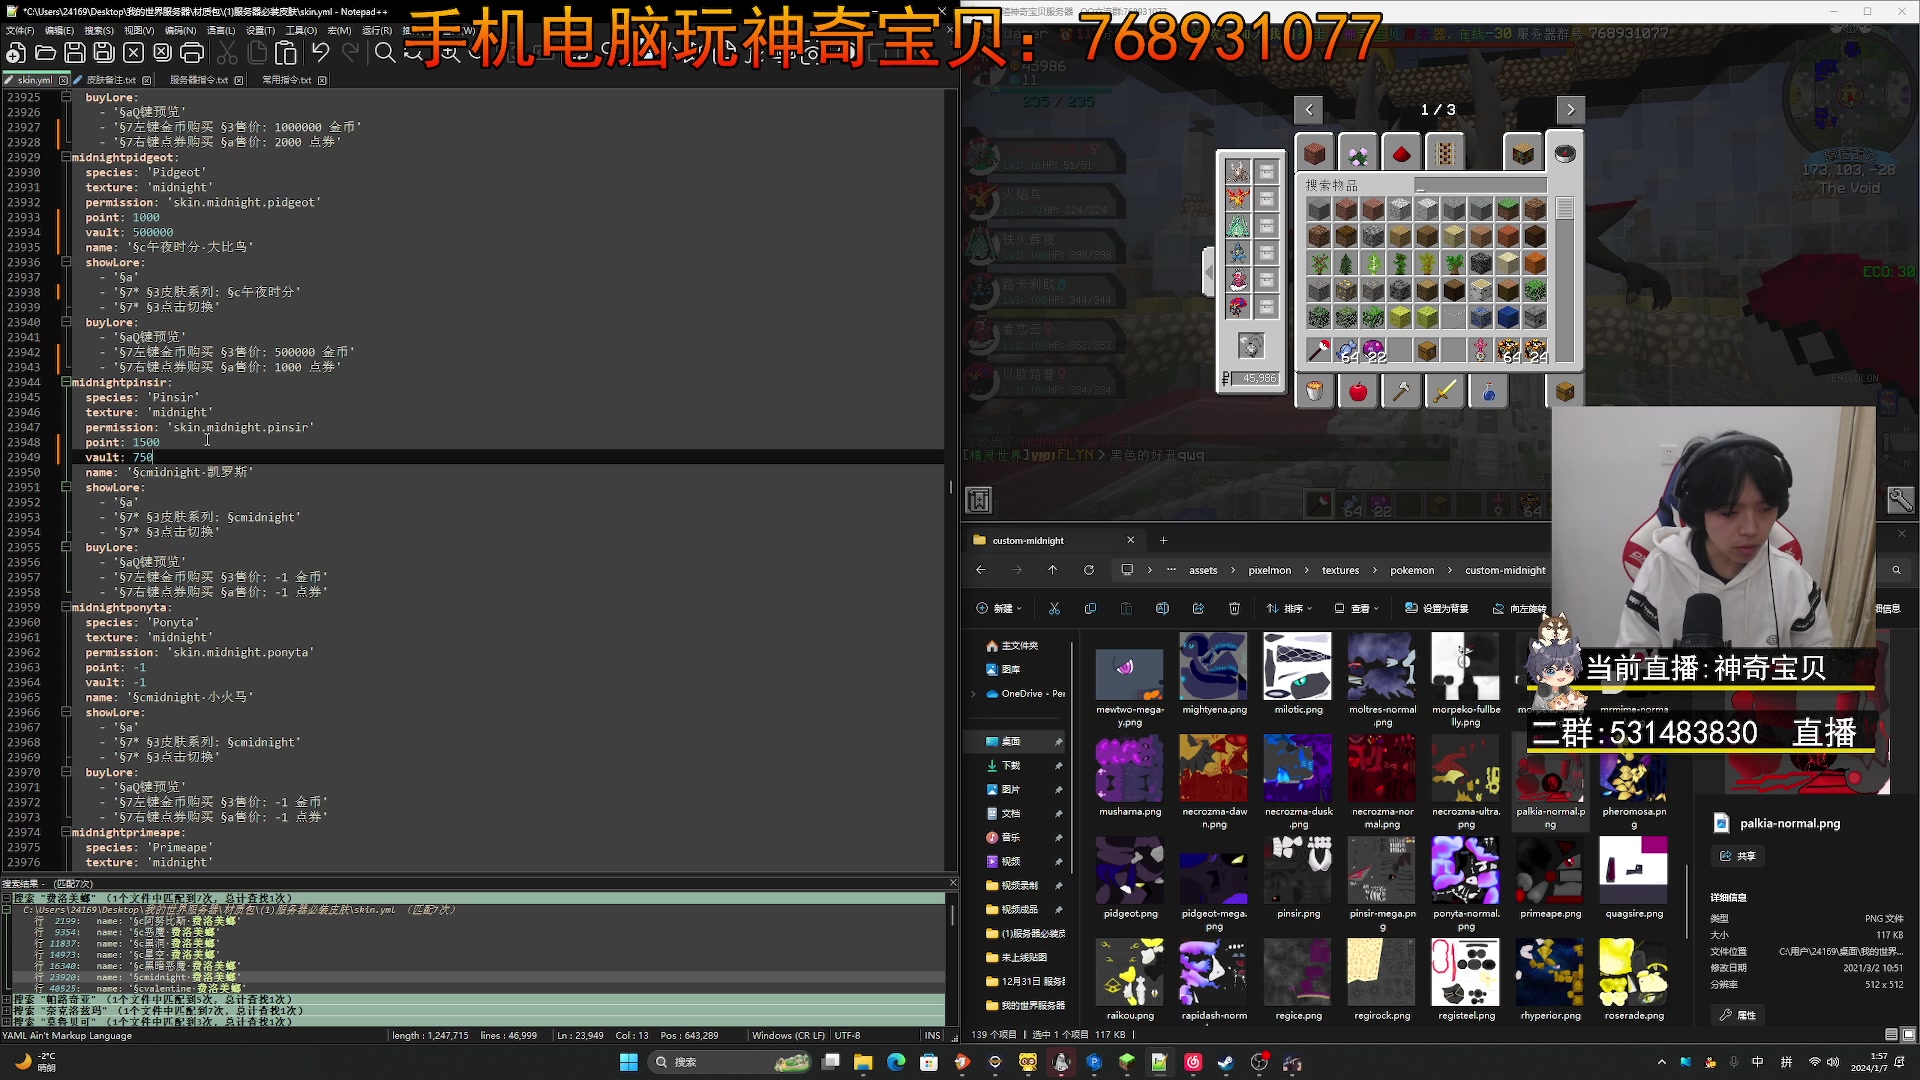Click the Cut scissors icon in Notepad++ toolbar

coord(228,53)
